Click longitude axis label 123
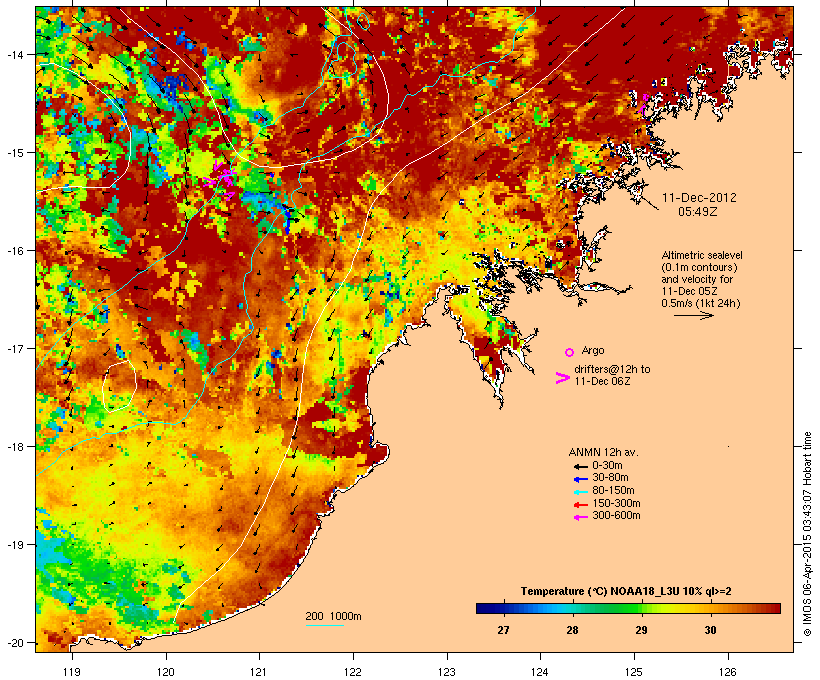This screenshot has height=680, width=820. (447, 672)
